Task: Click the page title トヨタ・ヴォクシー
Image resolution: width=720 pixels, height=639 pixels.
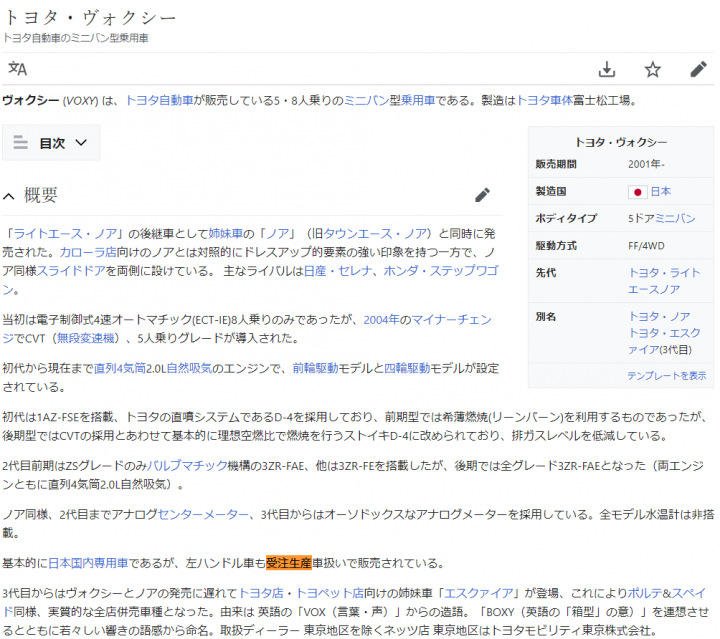Action: pos(90,18)
